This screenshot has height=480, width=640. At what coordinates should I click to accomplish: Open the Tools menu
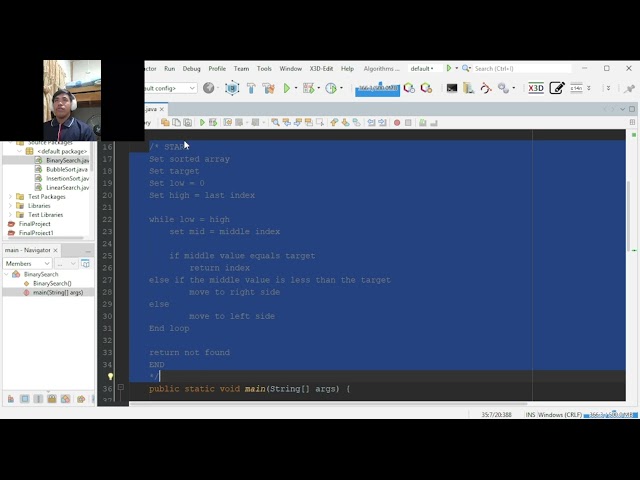pos(264,68)
